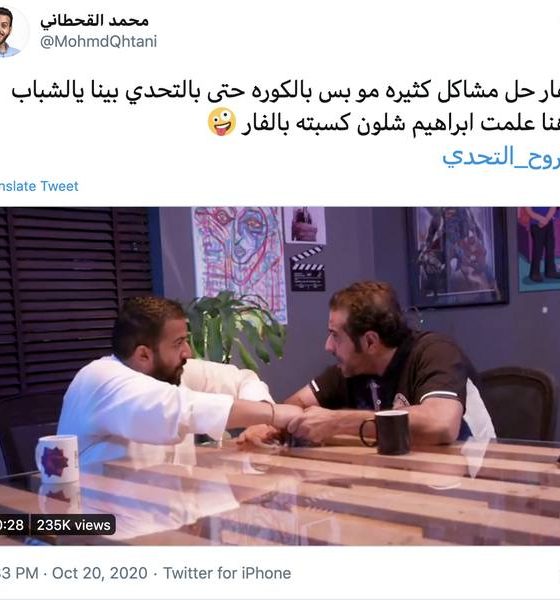The width and height of the screenshot is (560, 600).
Task: Click the tweet's first line of Arabic text
Action: [286, 91]
